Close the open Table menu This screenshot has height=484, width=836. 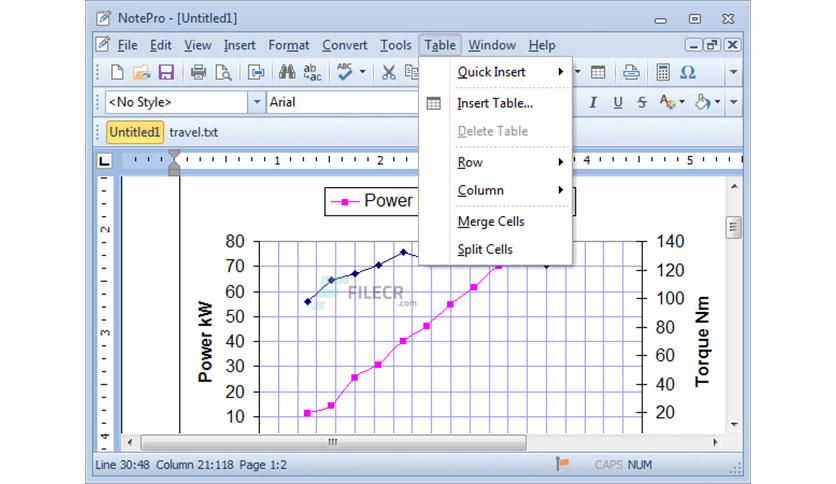(x=440, y=45)
